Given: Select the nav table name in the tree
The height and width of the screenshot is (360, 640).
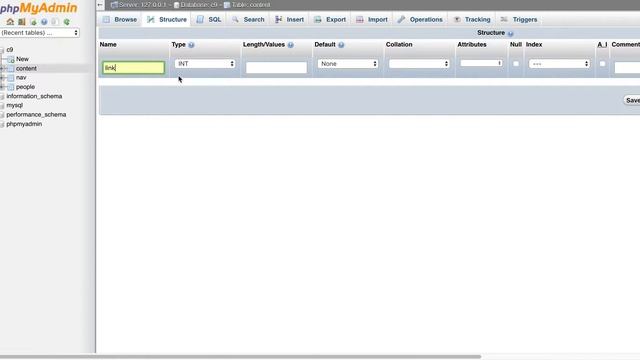Looking at the screenshot, I should (x=21, y=78).
